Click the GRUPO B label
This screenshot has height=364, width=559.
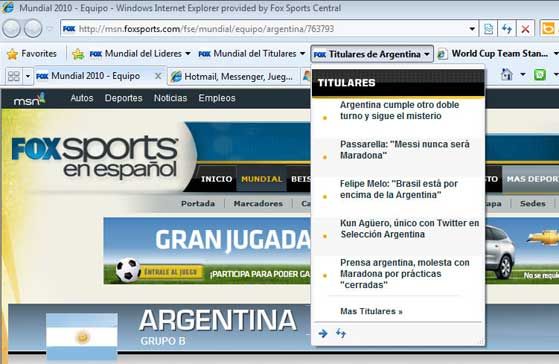coord(163,341)
